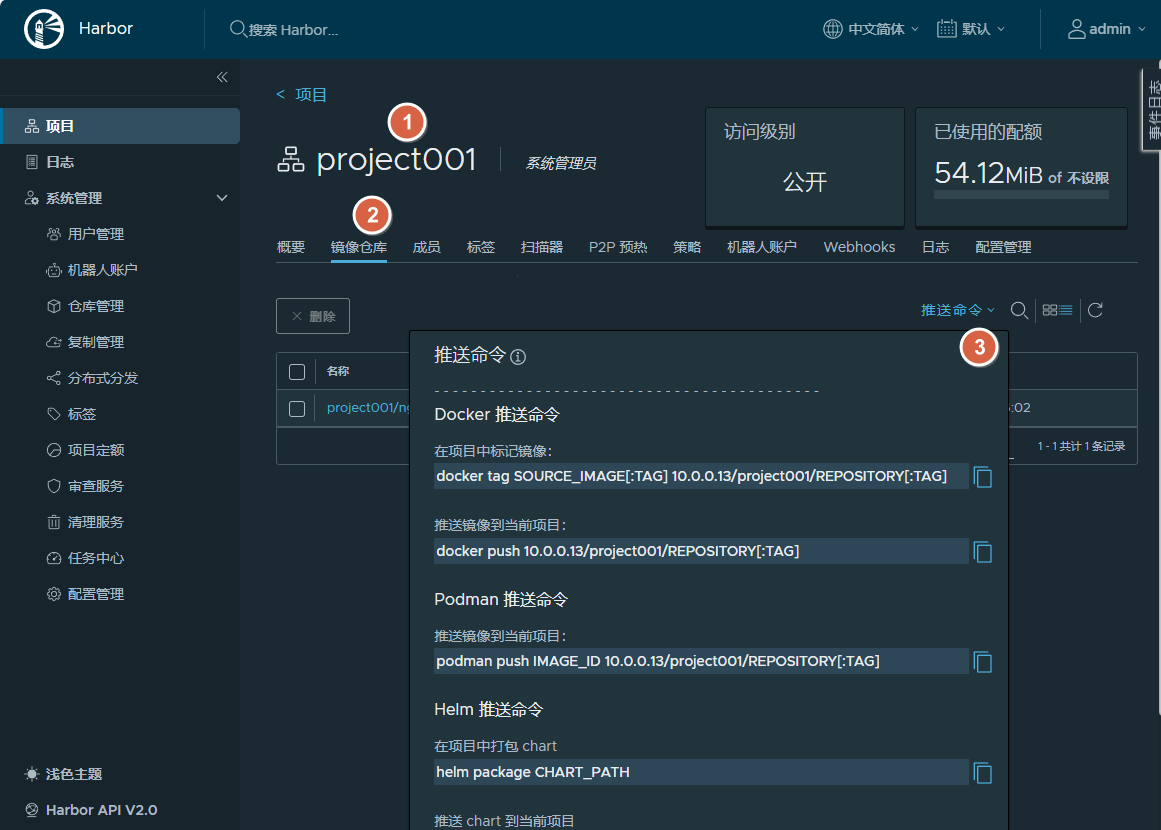Switch to the P2P 预热 tab
Viewport: 1161px width, 830px height.
[618, 247]
